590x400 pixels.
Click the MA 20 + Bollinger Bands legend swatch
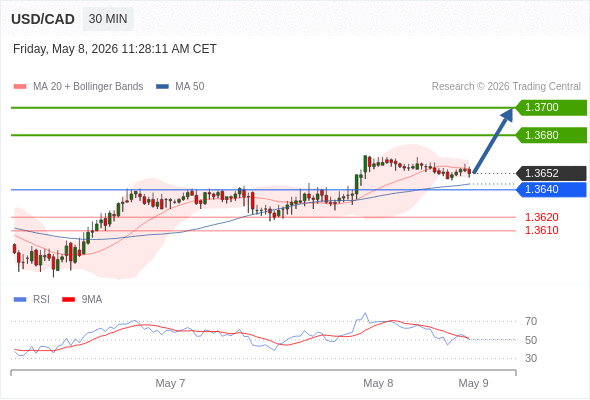pos(20,87)
